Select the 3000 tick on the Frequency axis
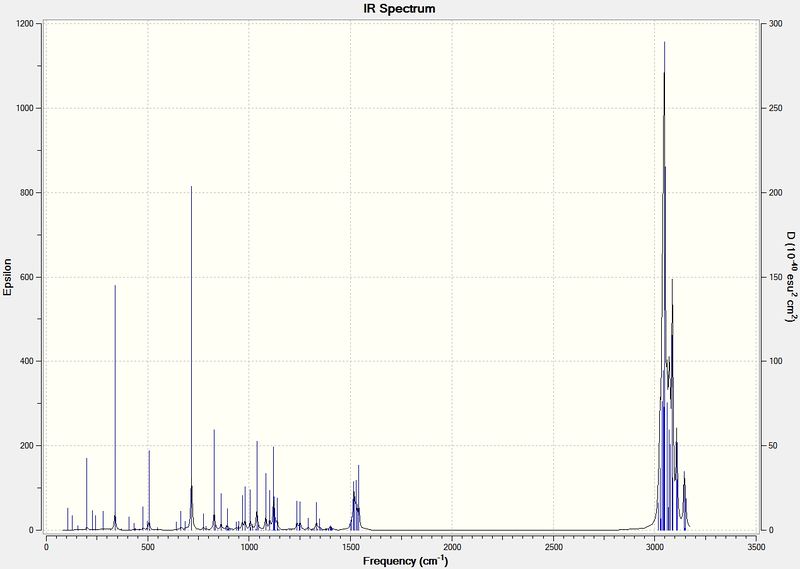800x569 pixels. (x=655, y=547)
